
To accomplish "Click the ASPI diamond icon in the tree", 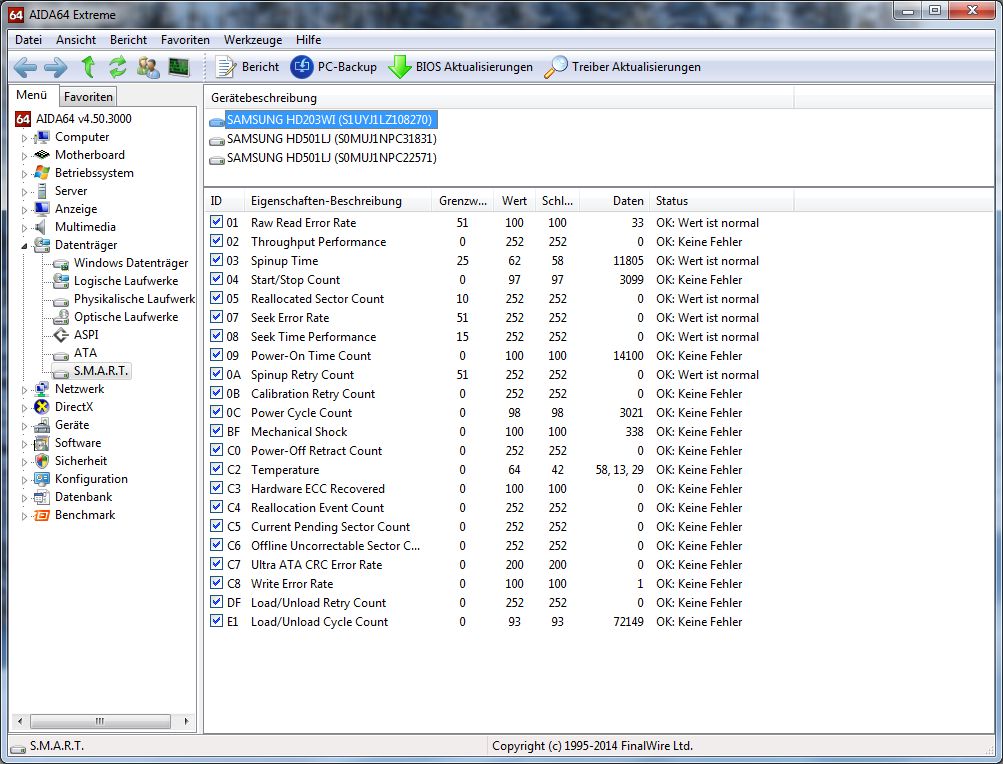I will pos(61,335).
